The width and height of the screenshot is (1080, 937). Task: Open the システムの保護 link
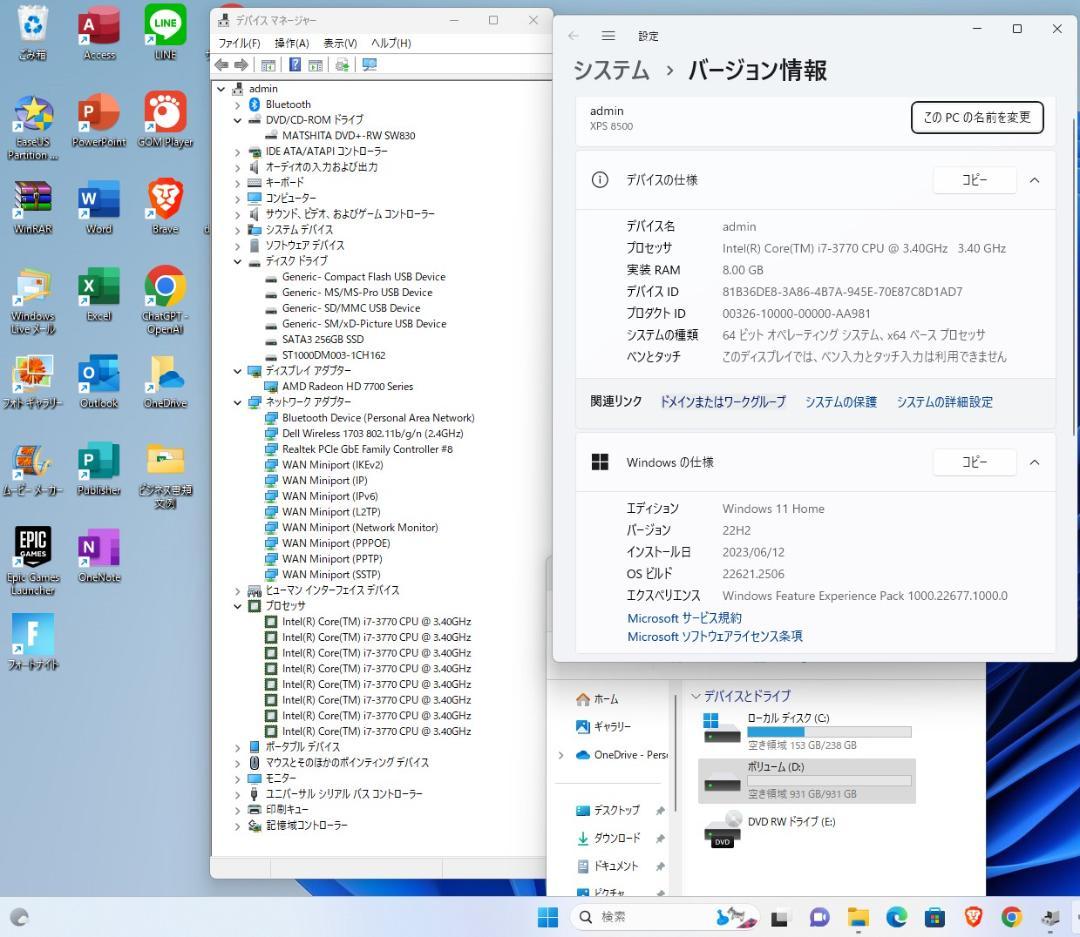[x=840, y=401]
